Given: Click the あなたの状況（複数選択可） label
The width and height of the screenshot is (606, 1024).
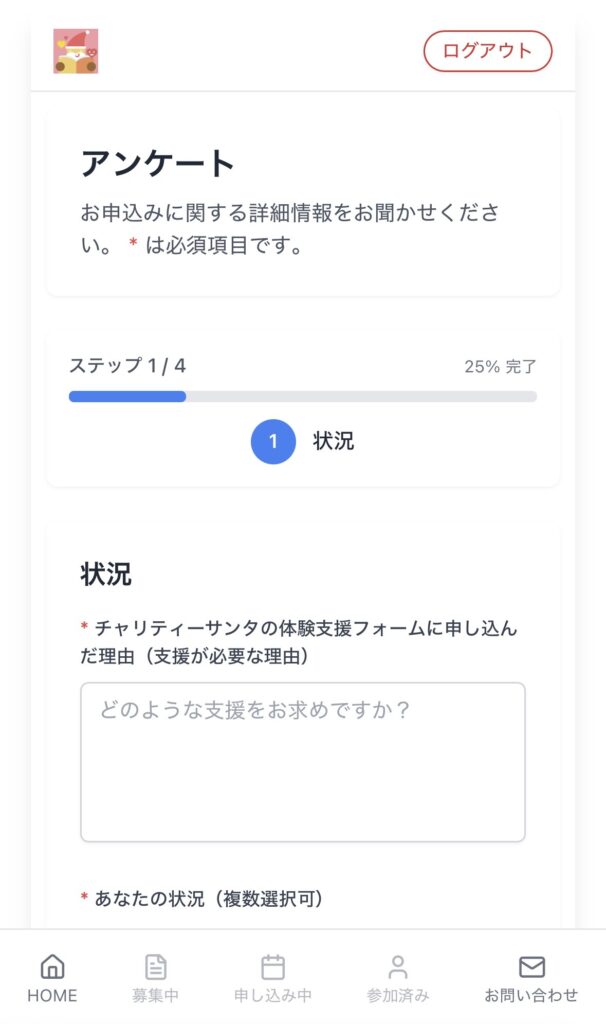Looking at the screenshot, I should pos(208,899).
